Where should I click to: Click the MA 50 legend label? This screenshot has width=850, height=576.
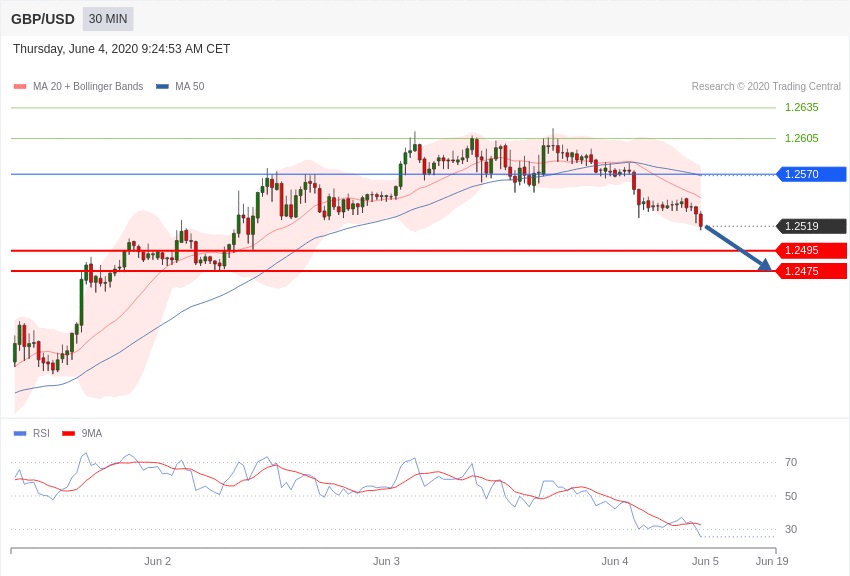tap(190, 86)
